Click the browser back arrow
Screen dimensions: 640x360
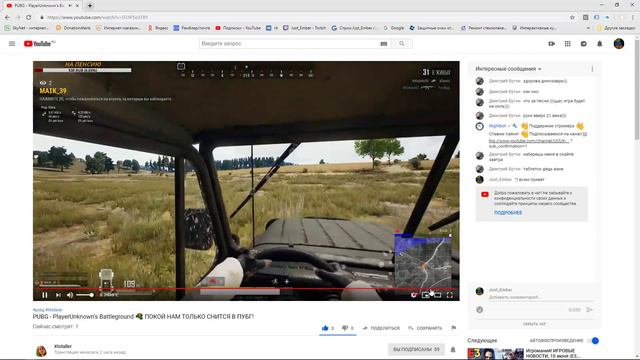tap(7, 18)
